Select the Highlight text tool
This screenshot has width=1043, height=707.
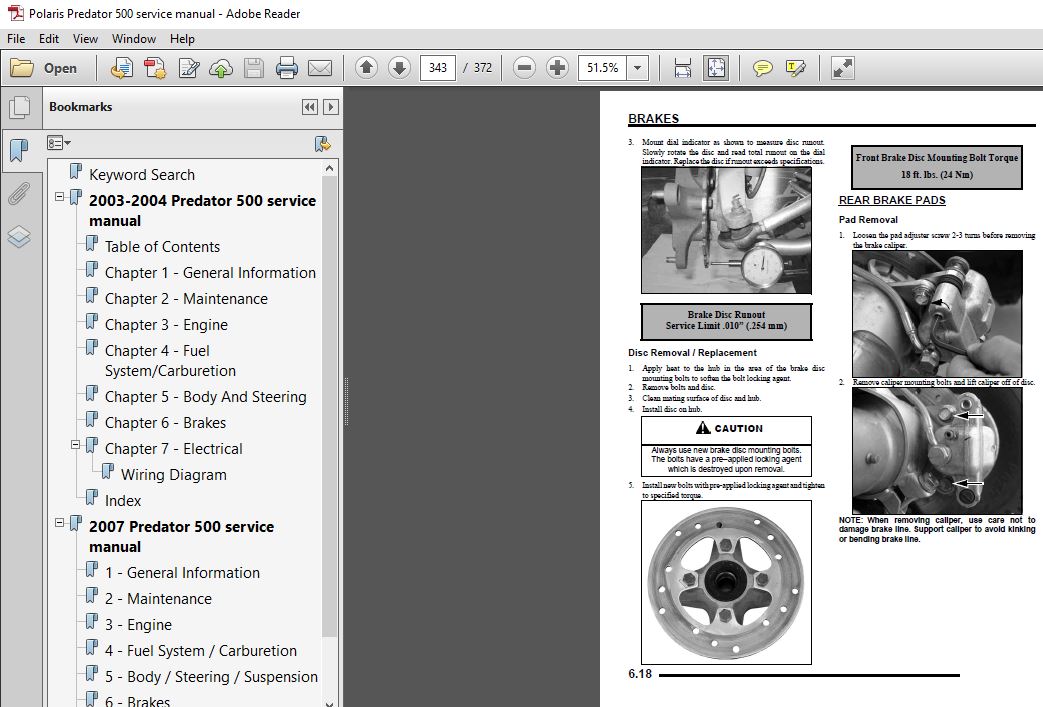pyautogui.click(x=796, y=68)
